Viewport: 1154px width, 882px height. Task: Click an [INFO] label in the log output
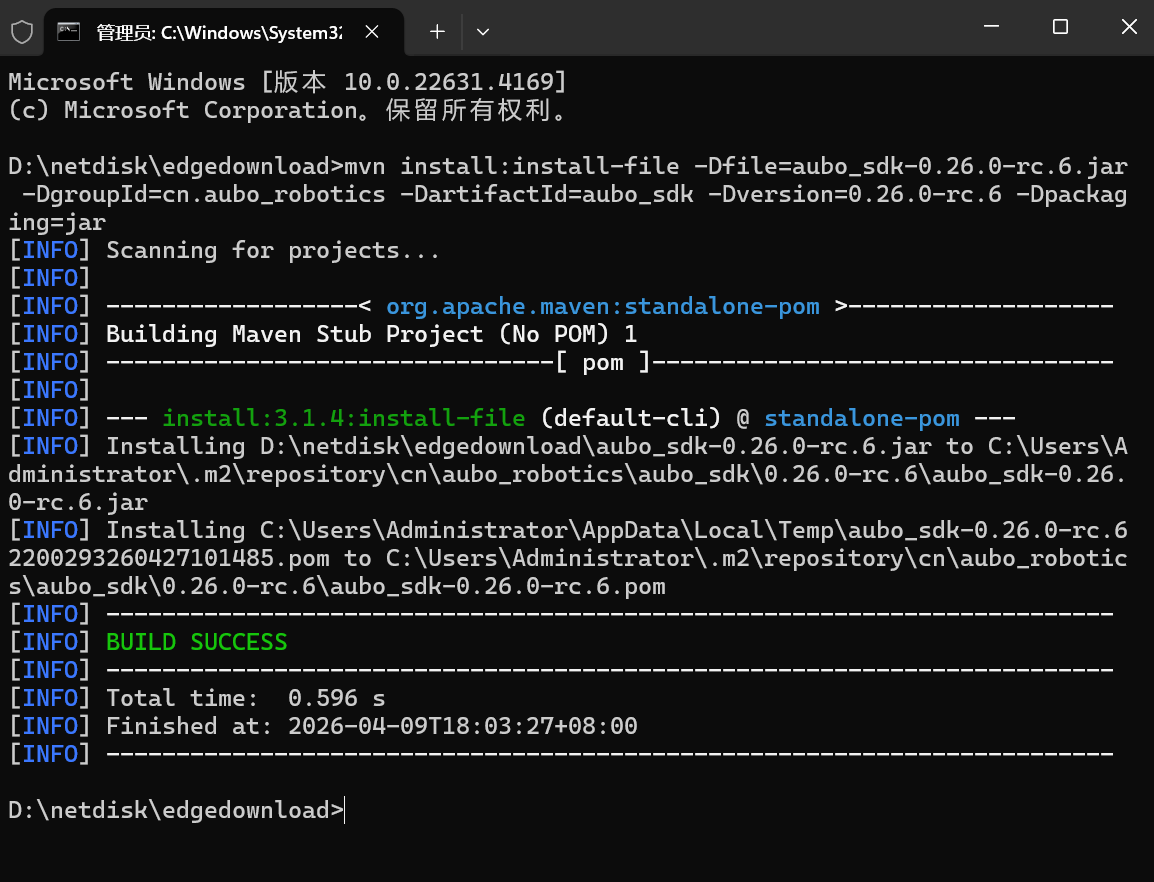tap(50, 249)
